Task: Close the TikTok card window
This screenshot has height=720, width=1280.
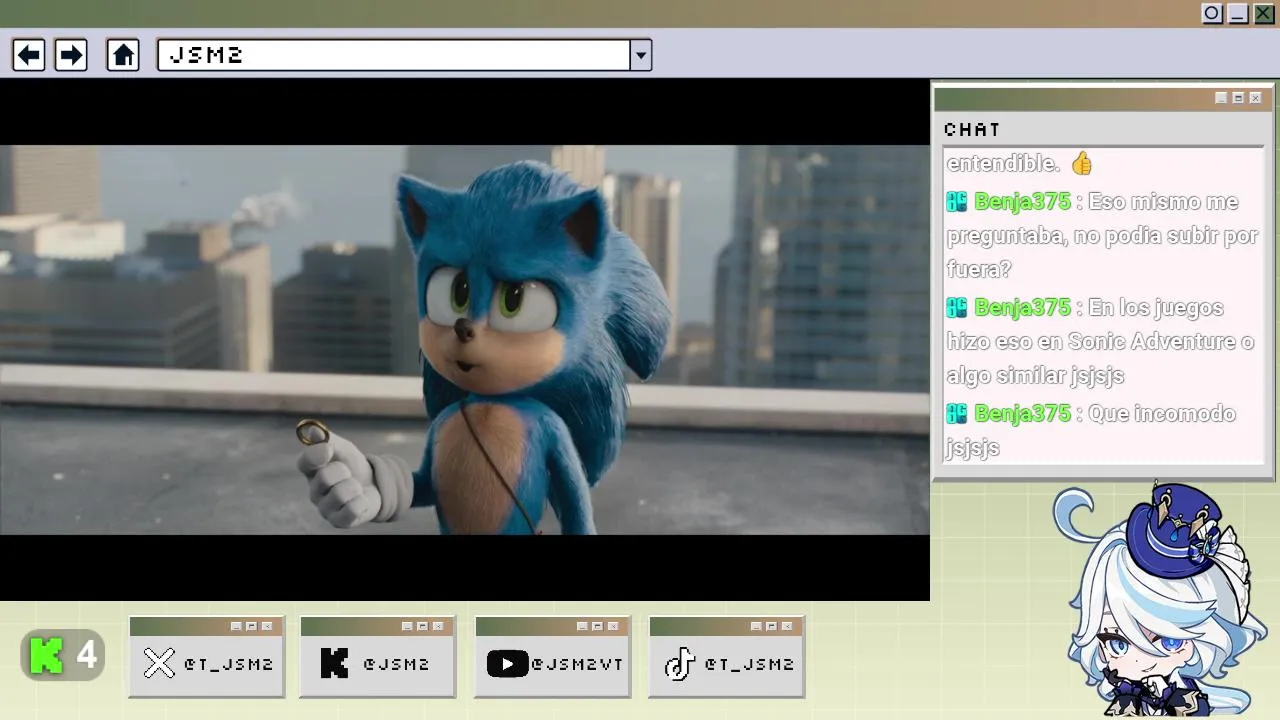Action: coord(787,626)
